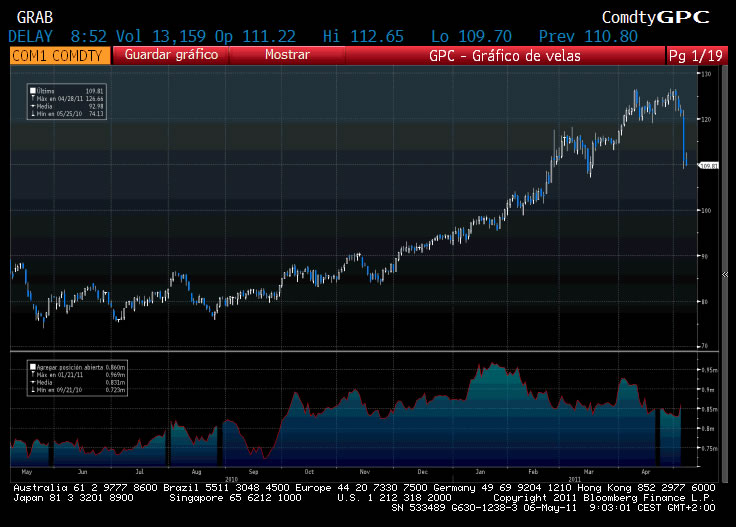Click the Hi 112.65 value
Viewport: 736px width, 527px height.
363,37
